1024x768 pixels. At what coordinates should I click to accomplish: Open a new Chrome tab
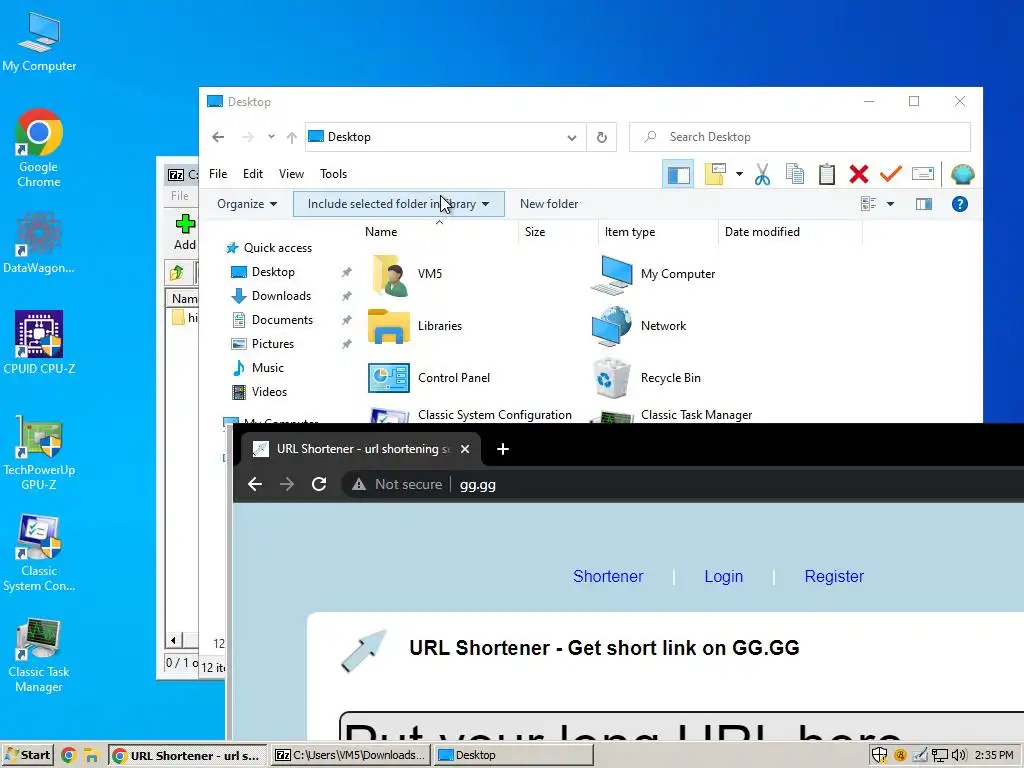point(502,449)
